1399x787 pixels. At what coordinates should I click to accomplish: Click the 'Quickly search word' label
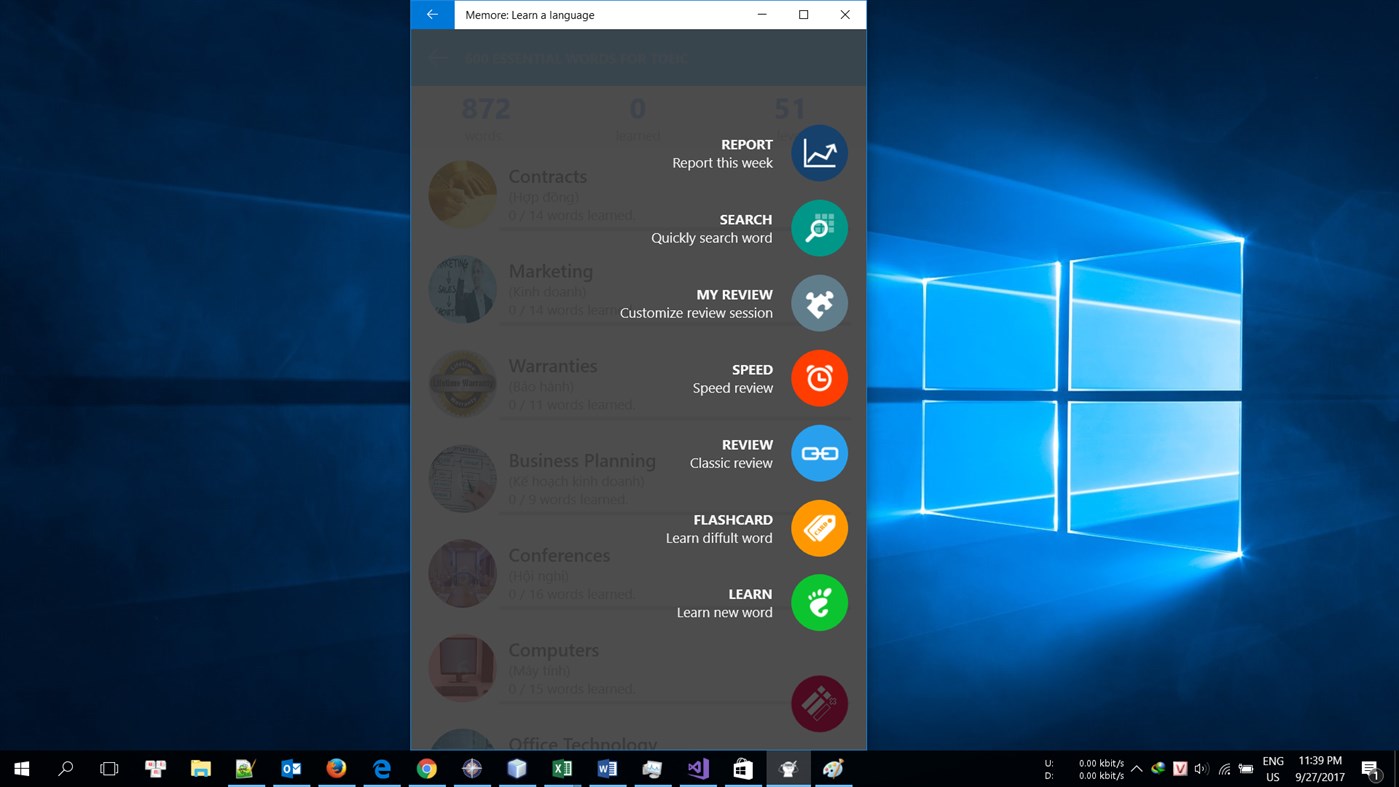[711, 238]
